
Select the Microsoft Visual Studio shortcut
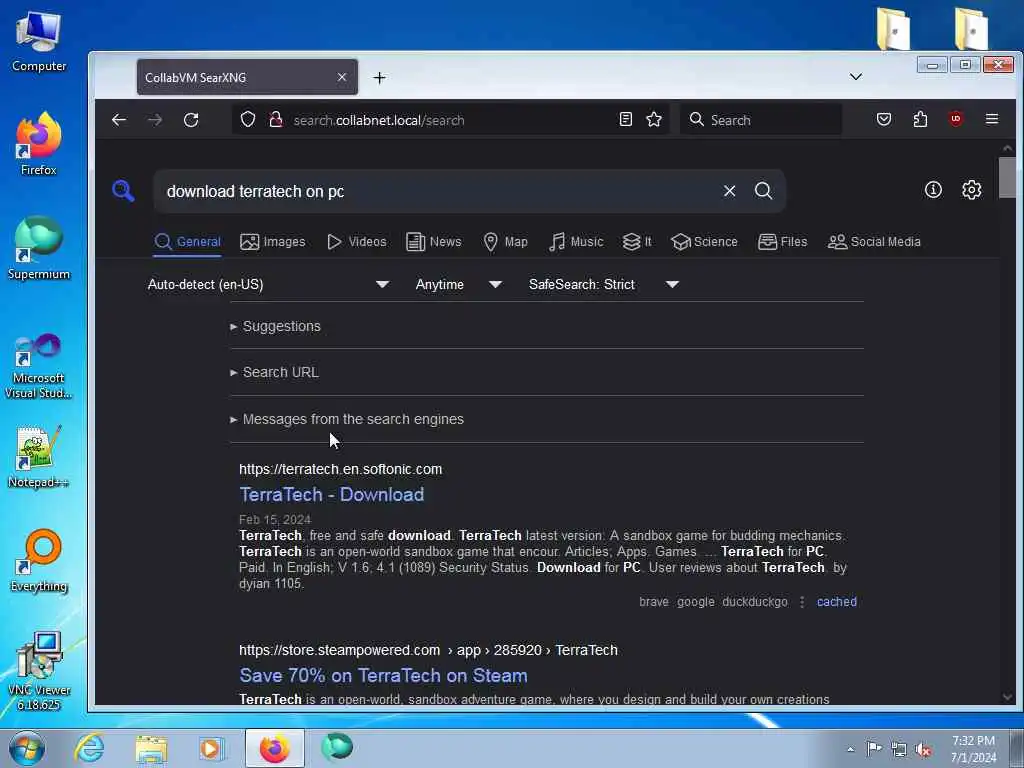[x=39, y=366]
